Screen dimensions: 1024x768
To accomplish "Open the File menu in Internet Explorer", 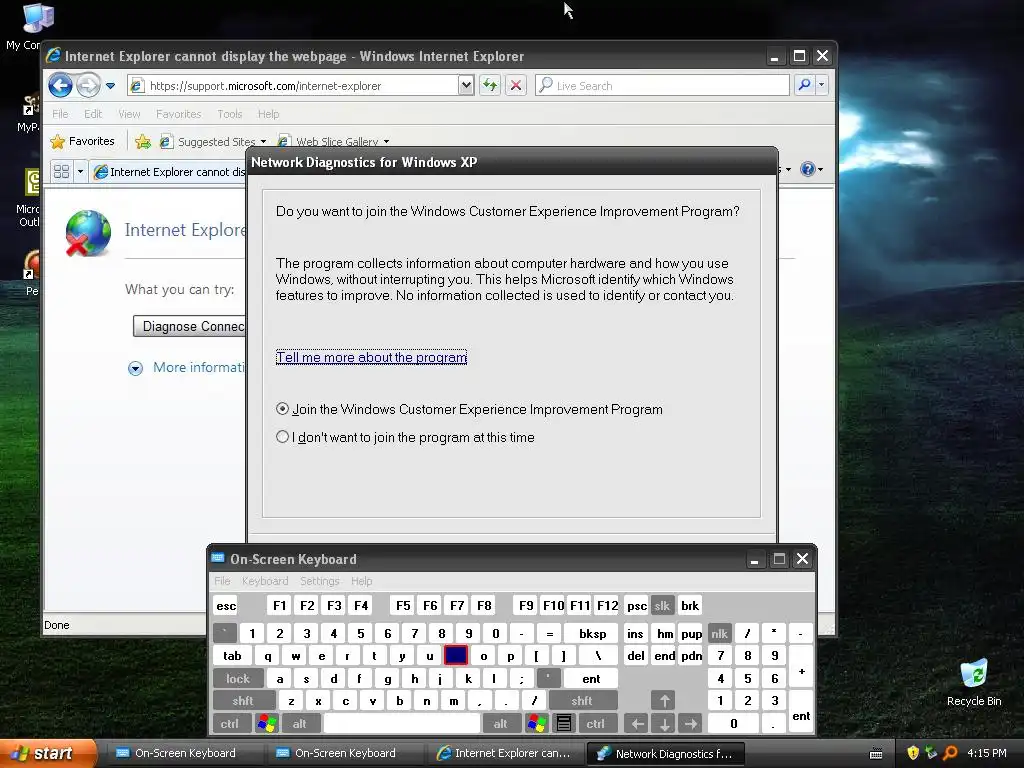I will coord(60,114).
